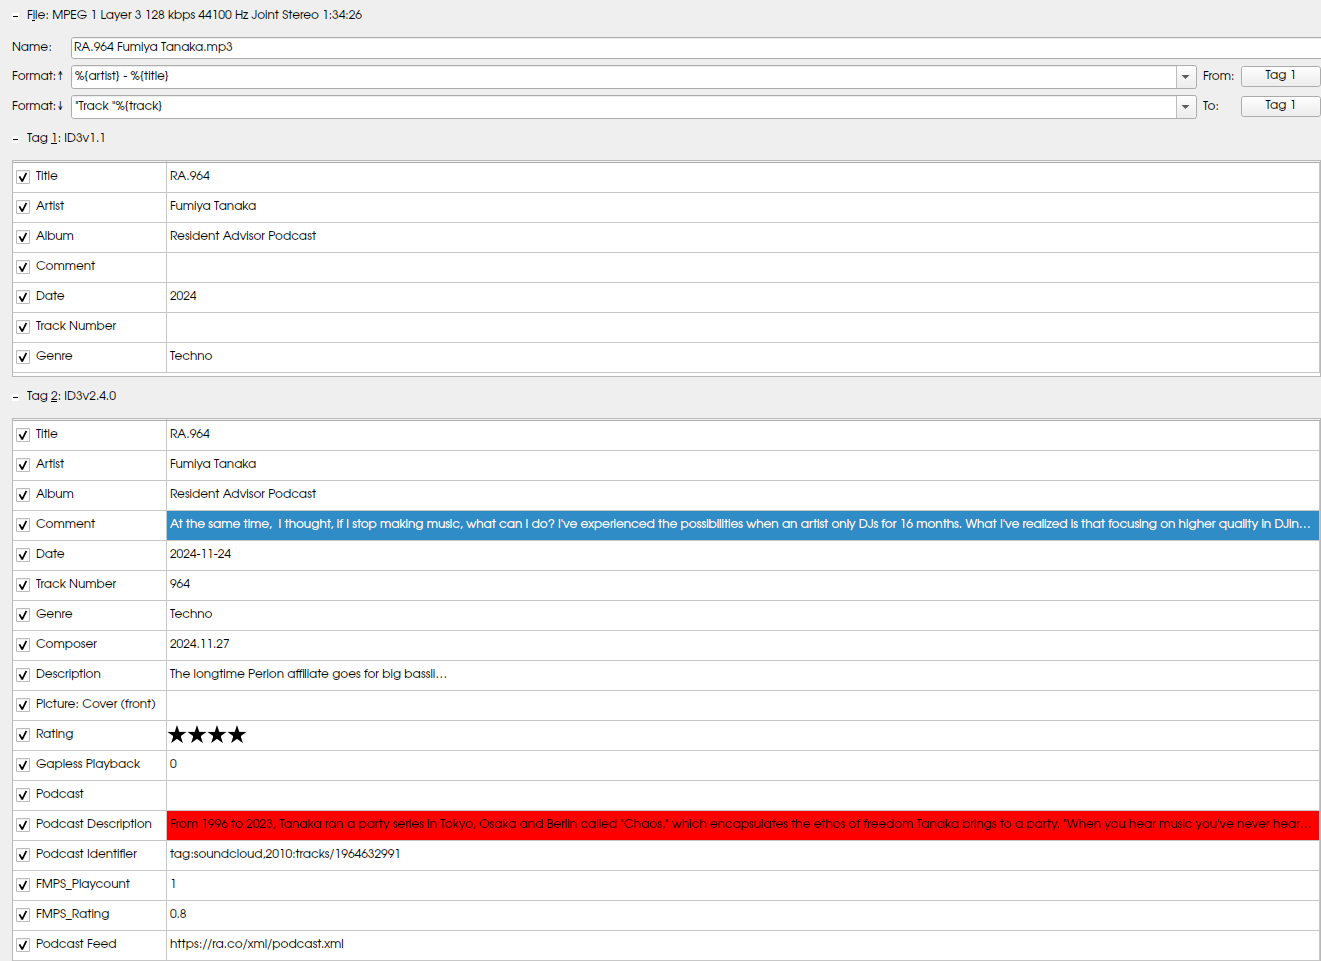Click the From Tag 1 button

coord(1280,76)
